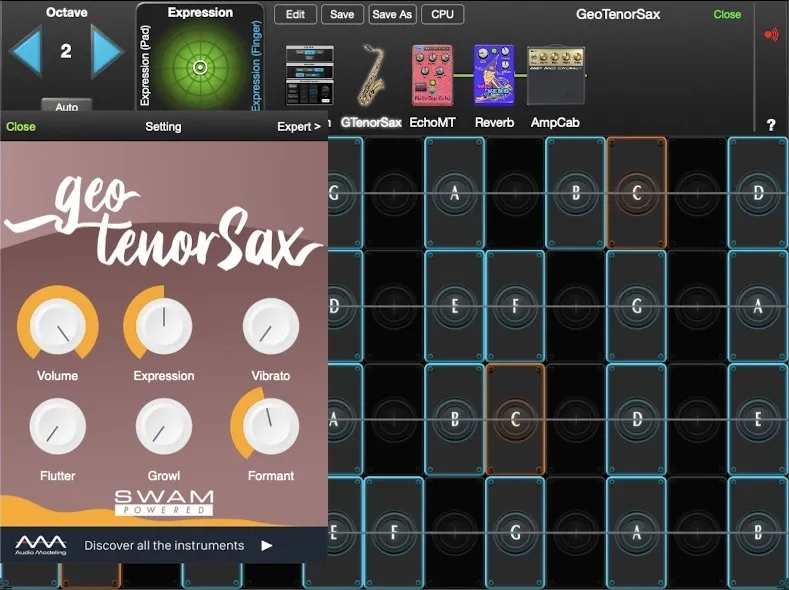The width and height of the screenshot is (789, 590).
Task: Tap the B pad ending the E-F-G-A-B row
Action: (x=758, y=532)
